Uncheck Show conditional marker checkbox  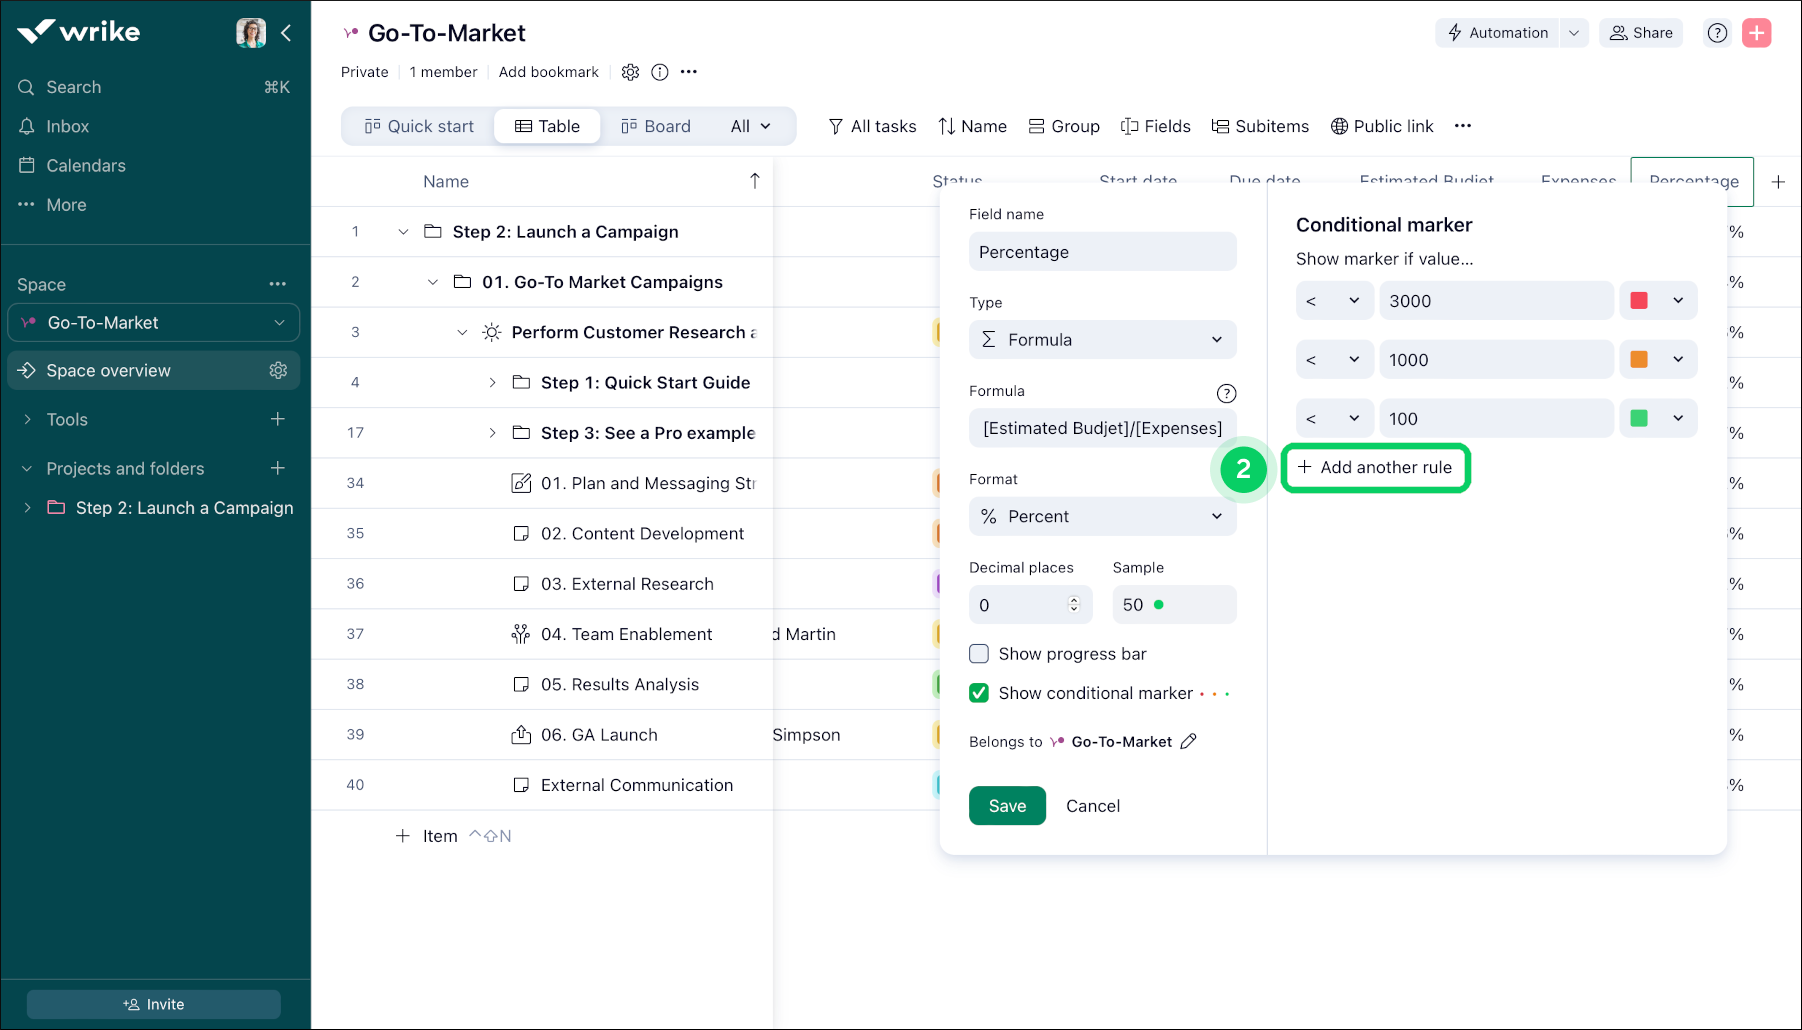[979, 693]
